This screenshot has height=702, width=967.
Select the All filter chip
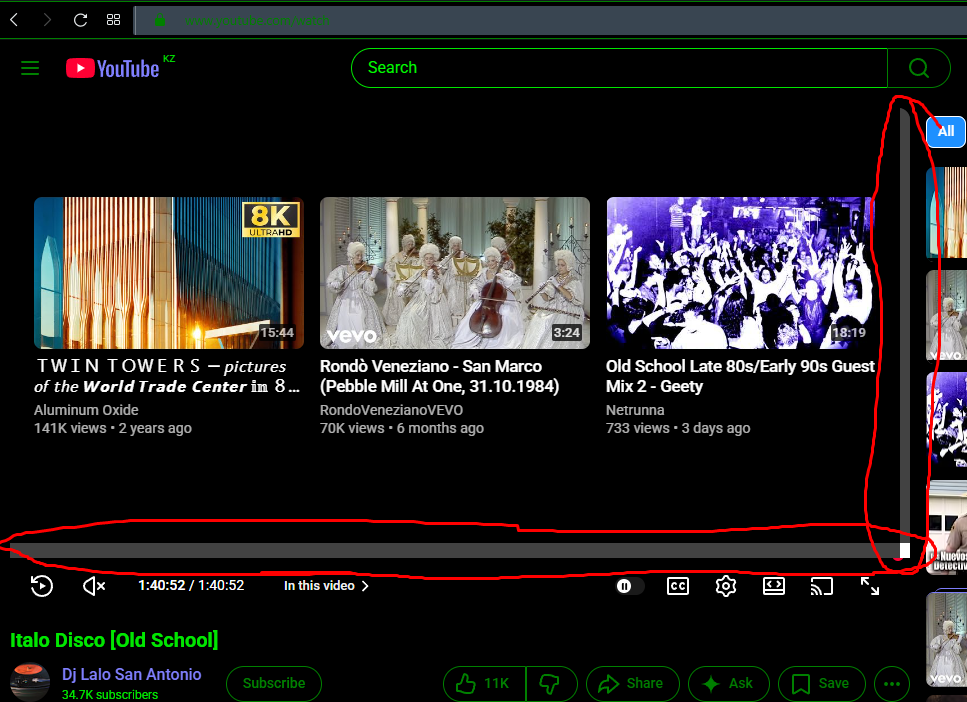[945, 131]
